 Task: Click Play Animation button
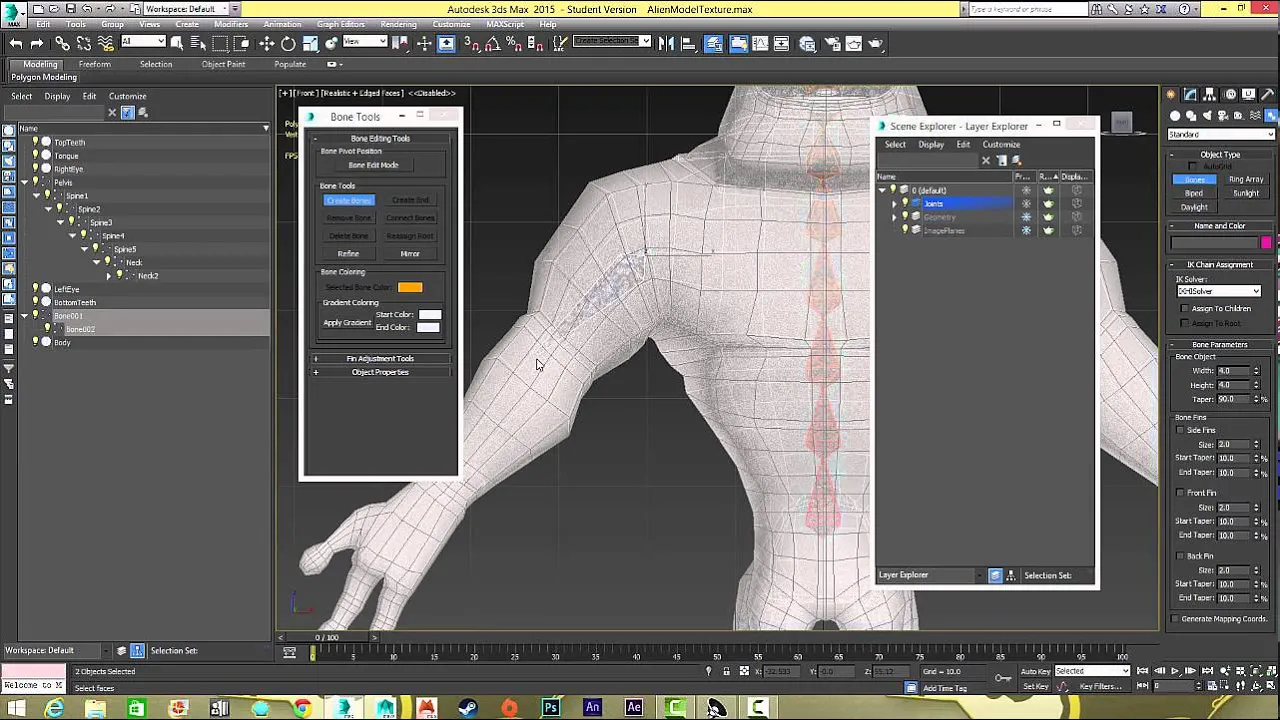click(1176, 671)
